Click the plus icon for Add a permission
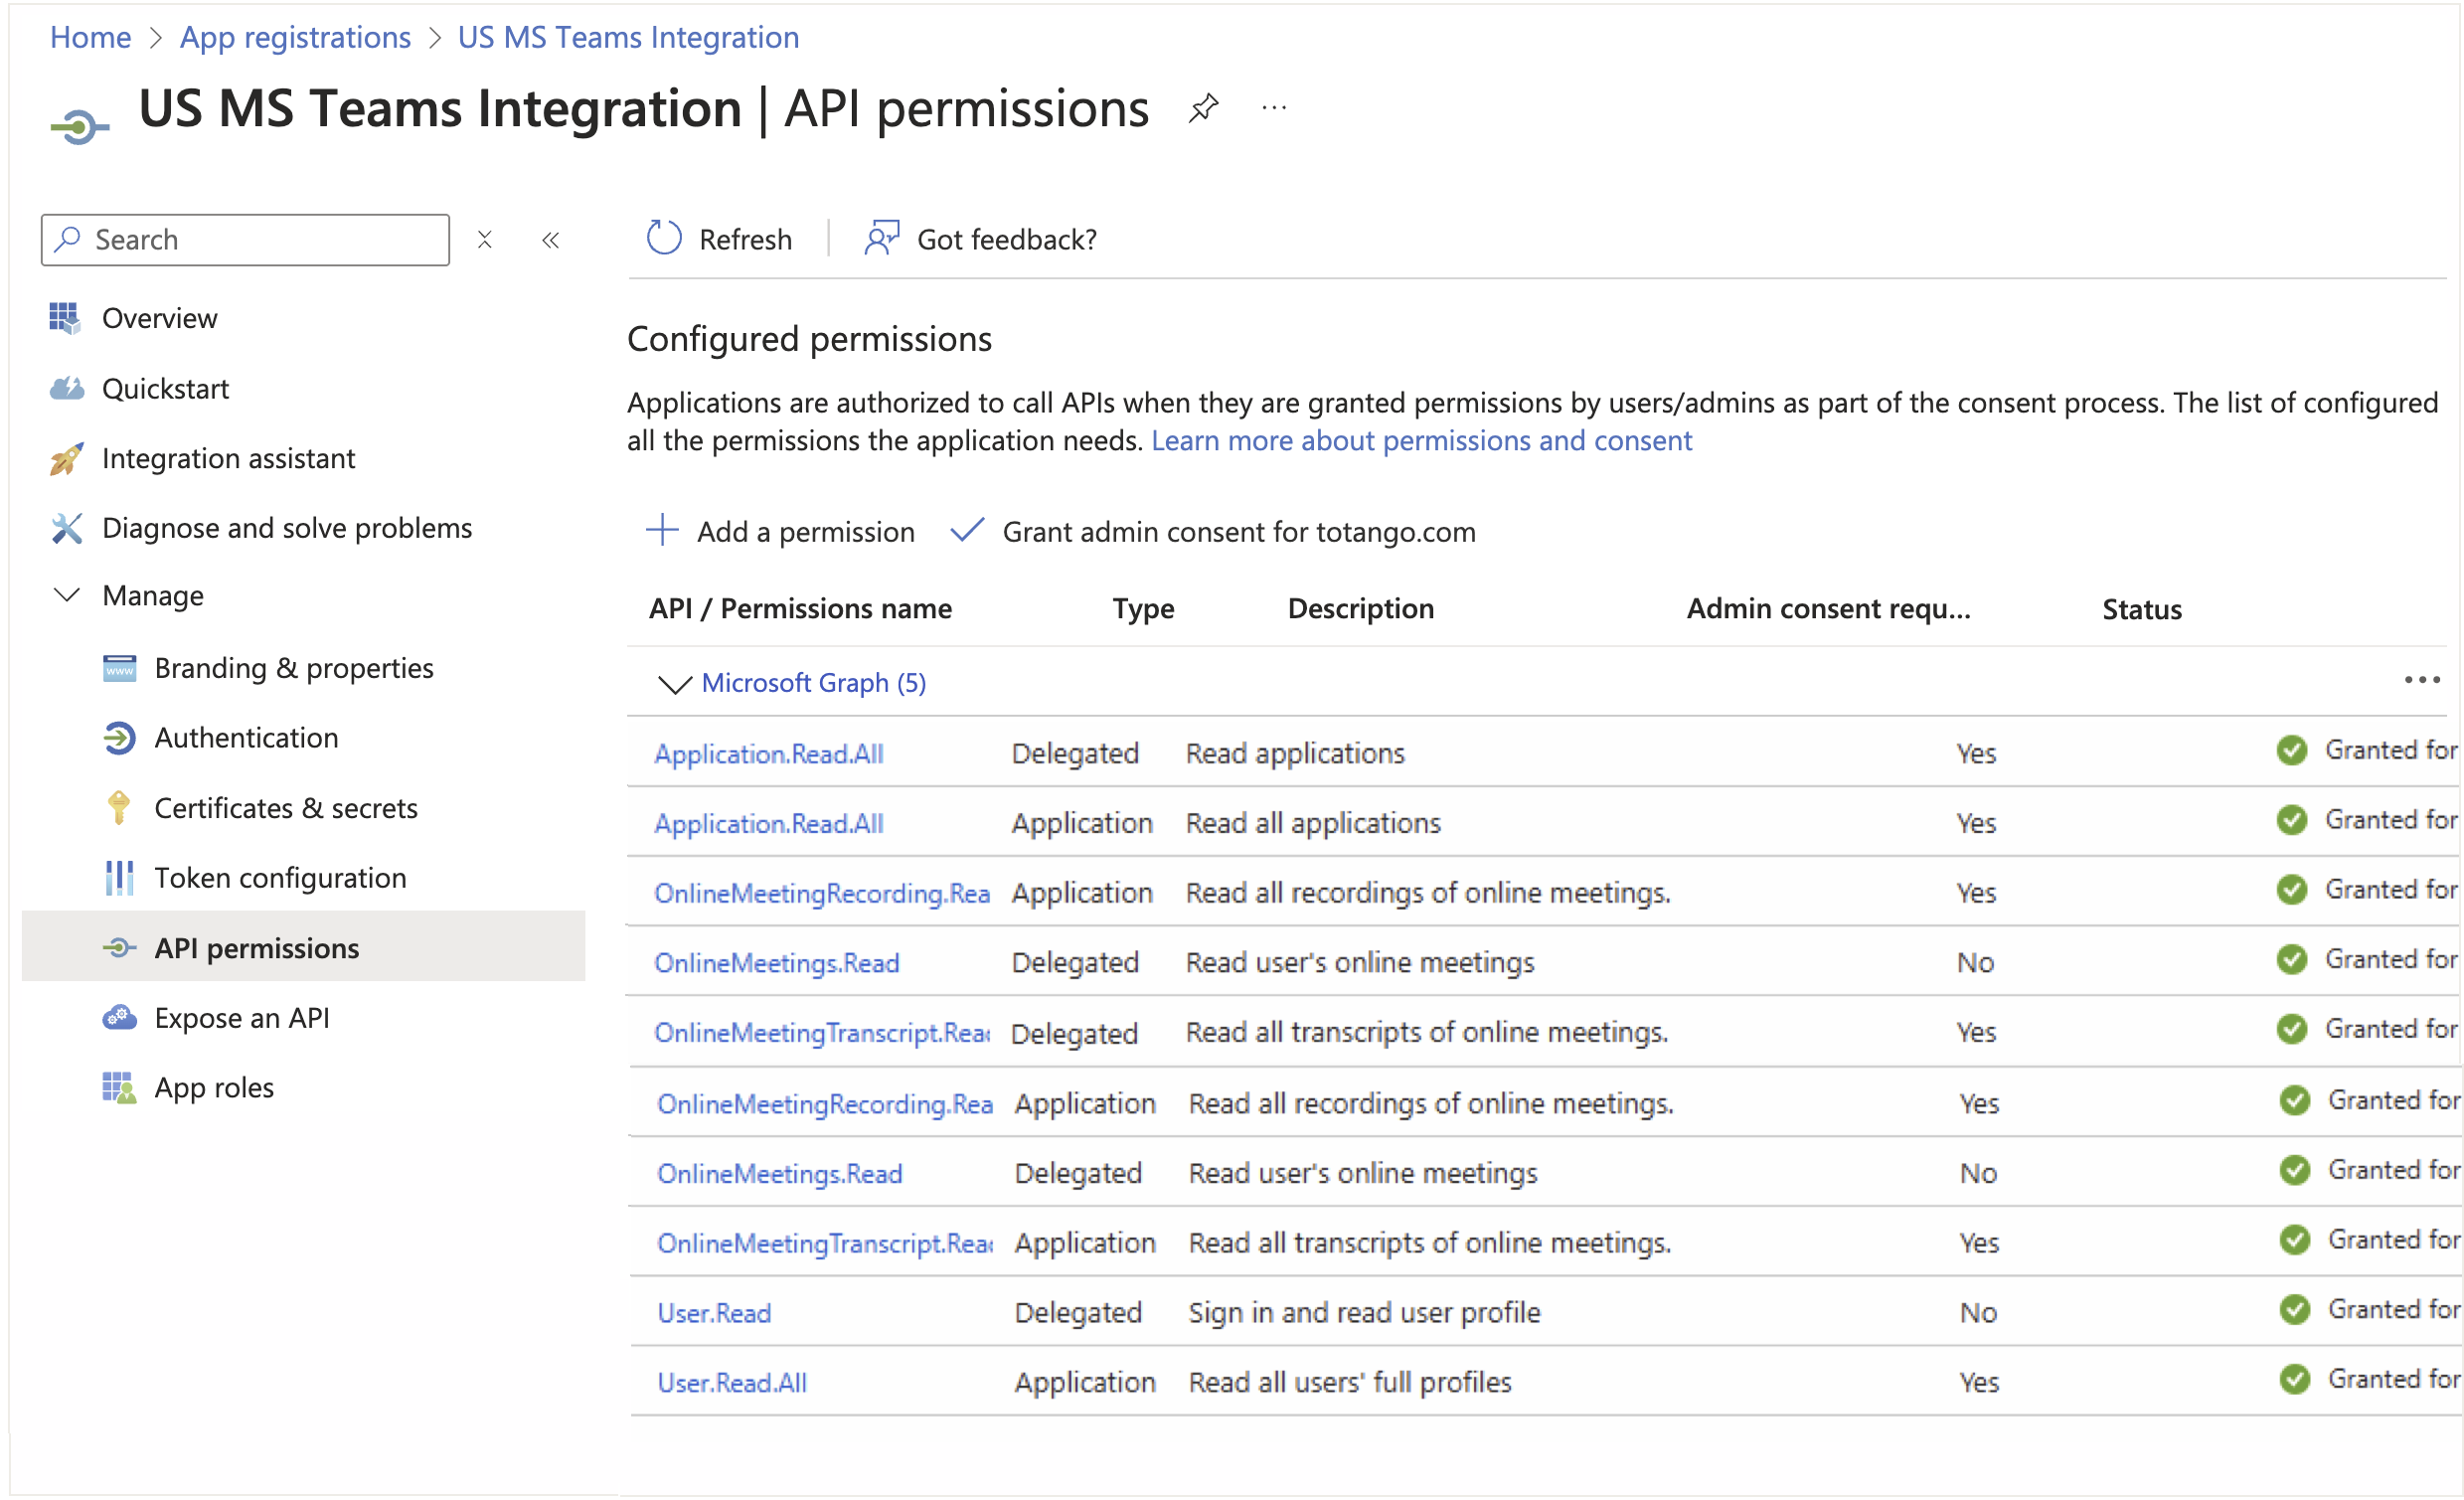The width and height of the screenshot is (2464, 1500). pos(662,530)
